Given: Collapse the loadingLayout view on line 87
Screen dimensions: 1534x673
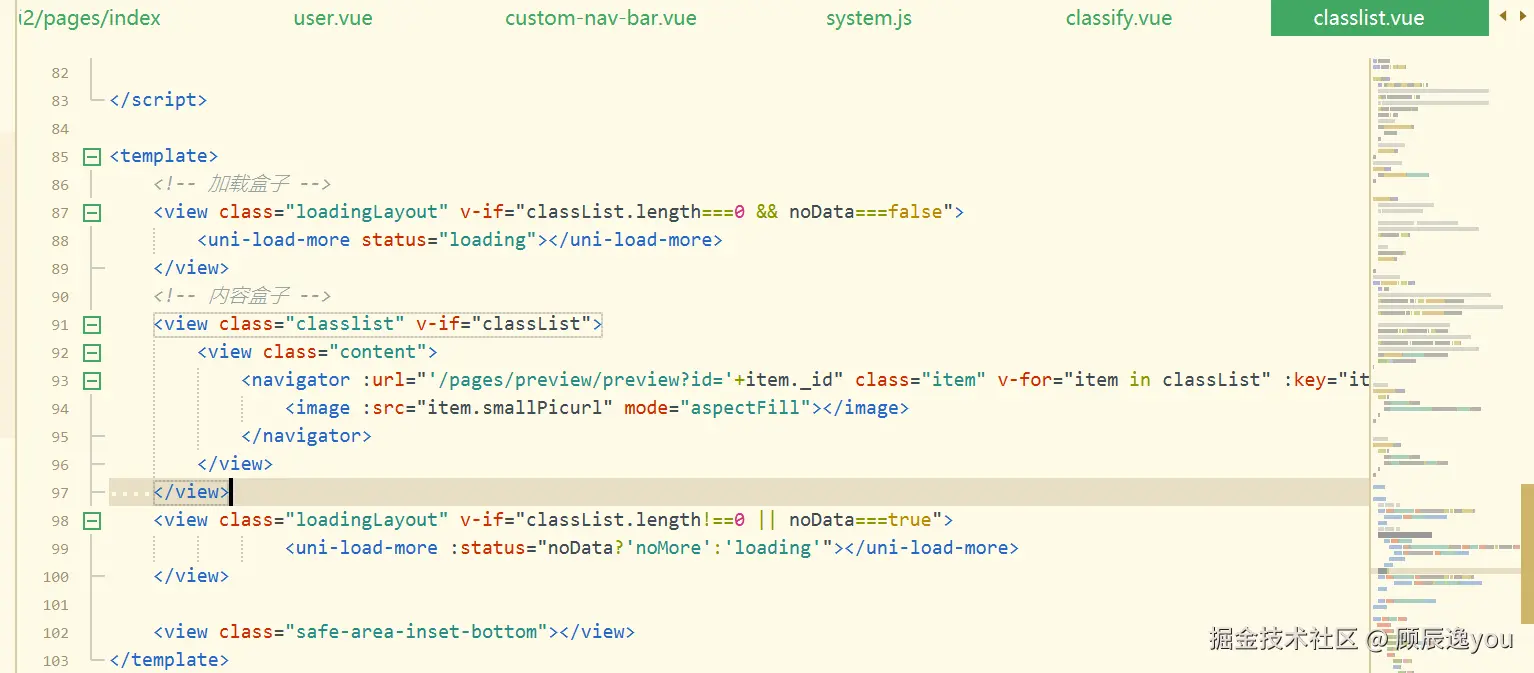Looking at the screenshot, I should click(x=92, y=212).
